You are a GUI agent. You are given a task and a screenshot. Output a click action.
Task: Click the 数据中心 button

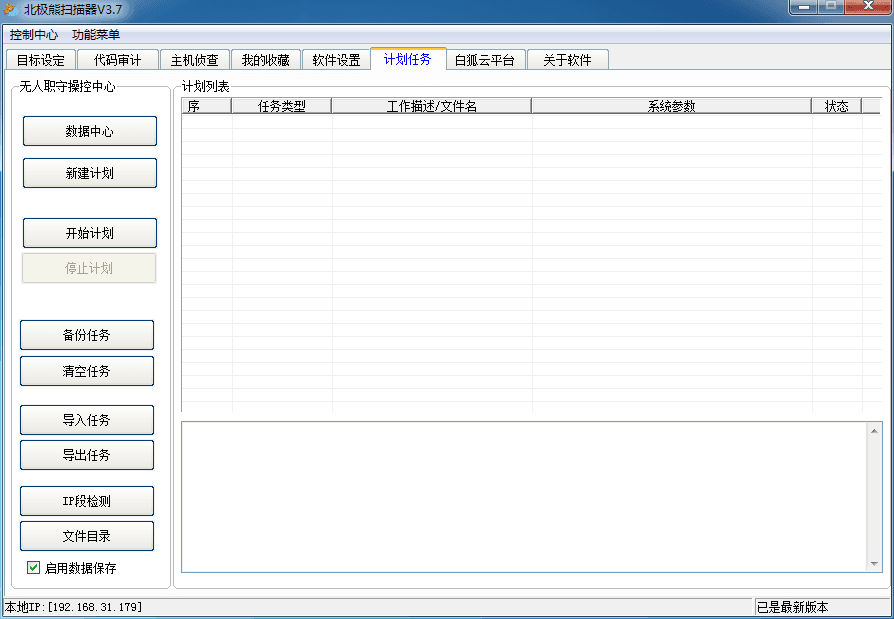90,131
